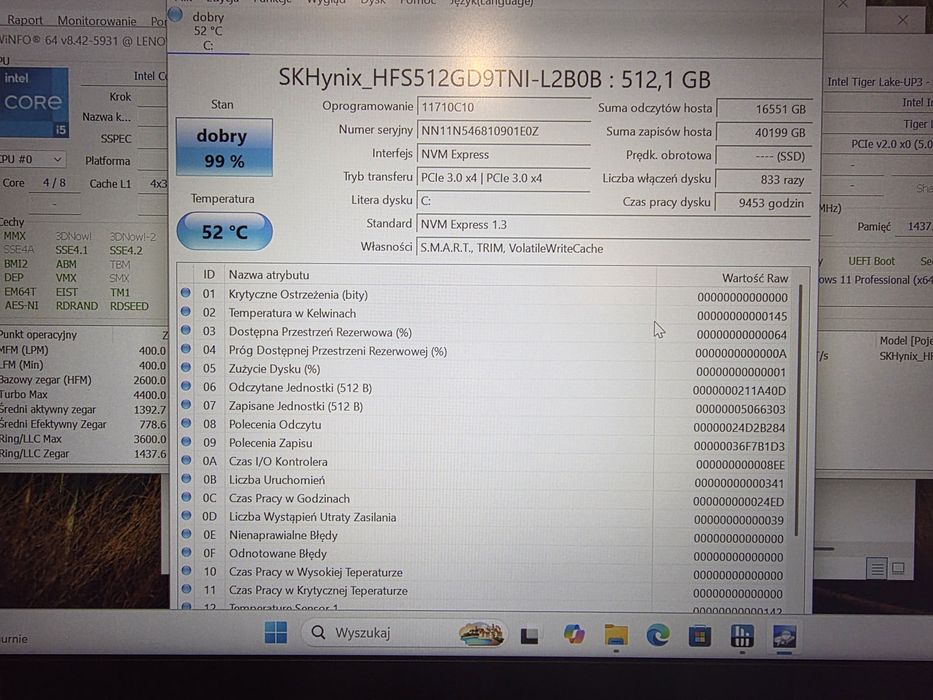Switch to HWiNFO via its taskbar icon
Viewport: 933px width, 700px height.
point(741,635)
